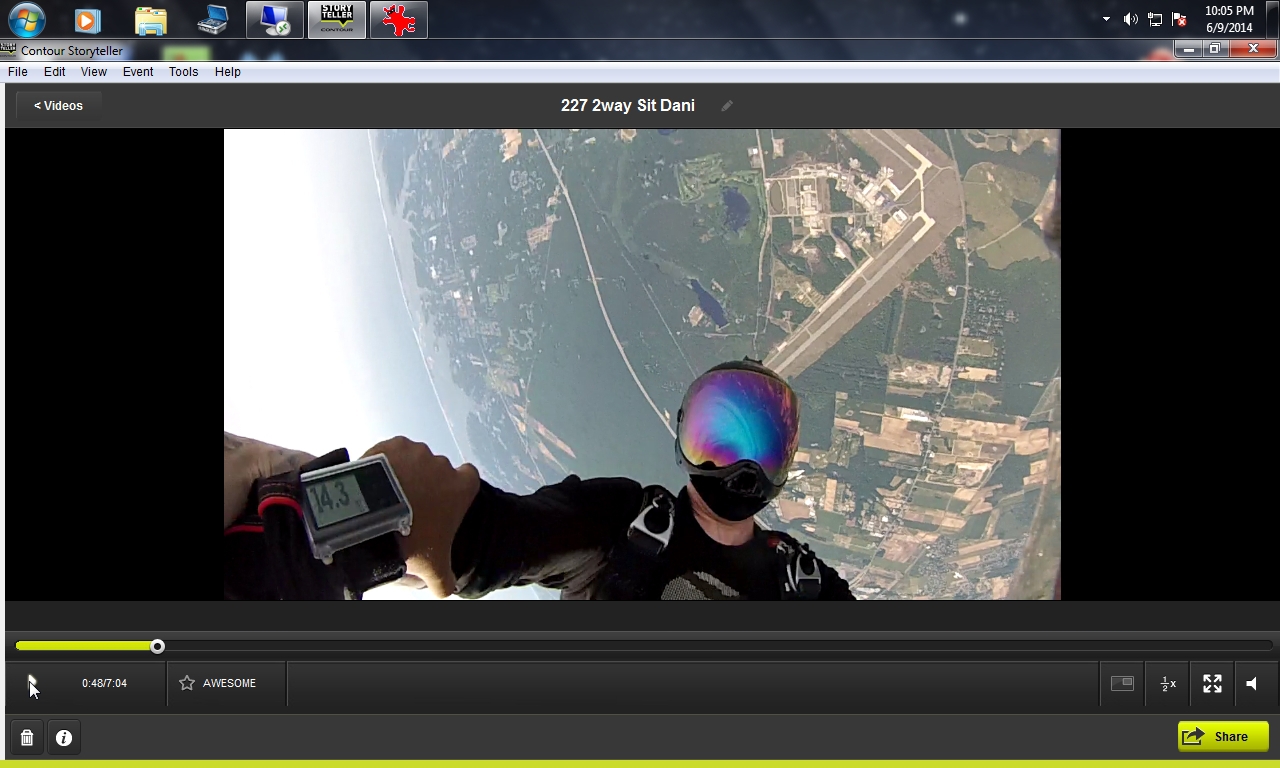The height and width of the screenshot is (768, 1280).
Task: Enter fullscreen video mode
Action: point(1212,683)
